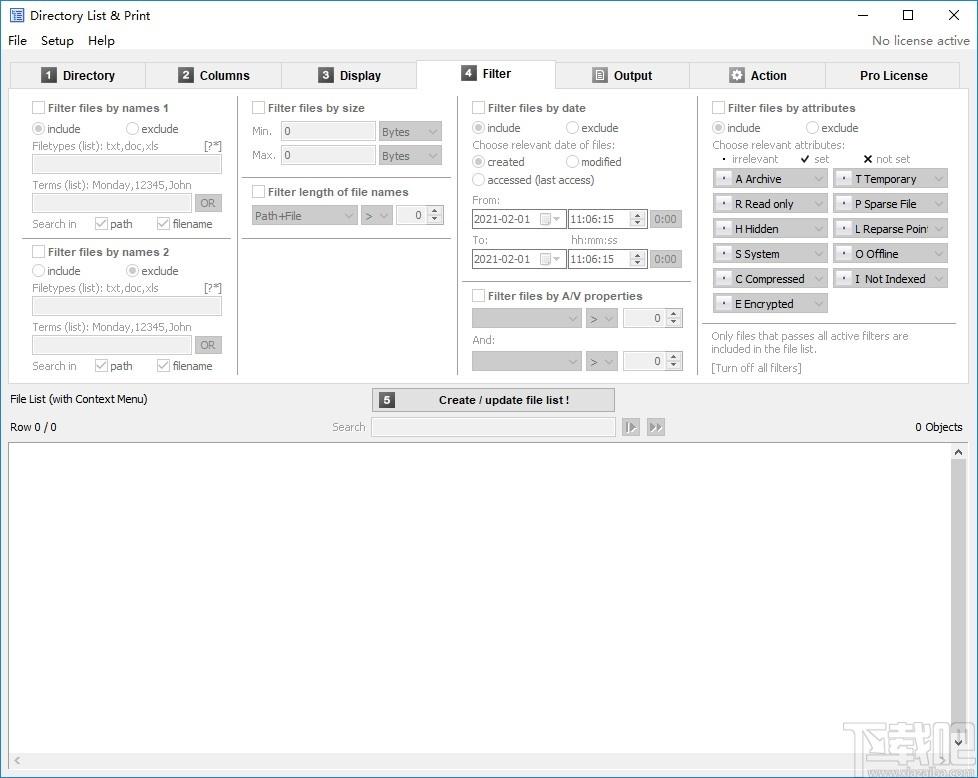Click the E Encrypted attribute state icon
This screenshot has height=778, width=978.
pyautogui.click(x=723, y=303)
